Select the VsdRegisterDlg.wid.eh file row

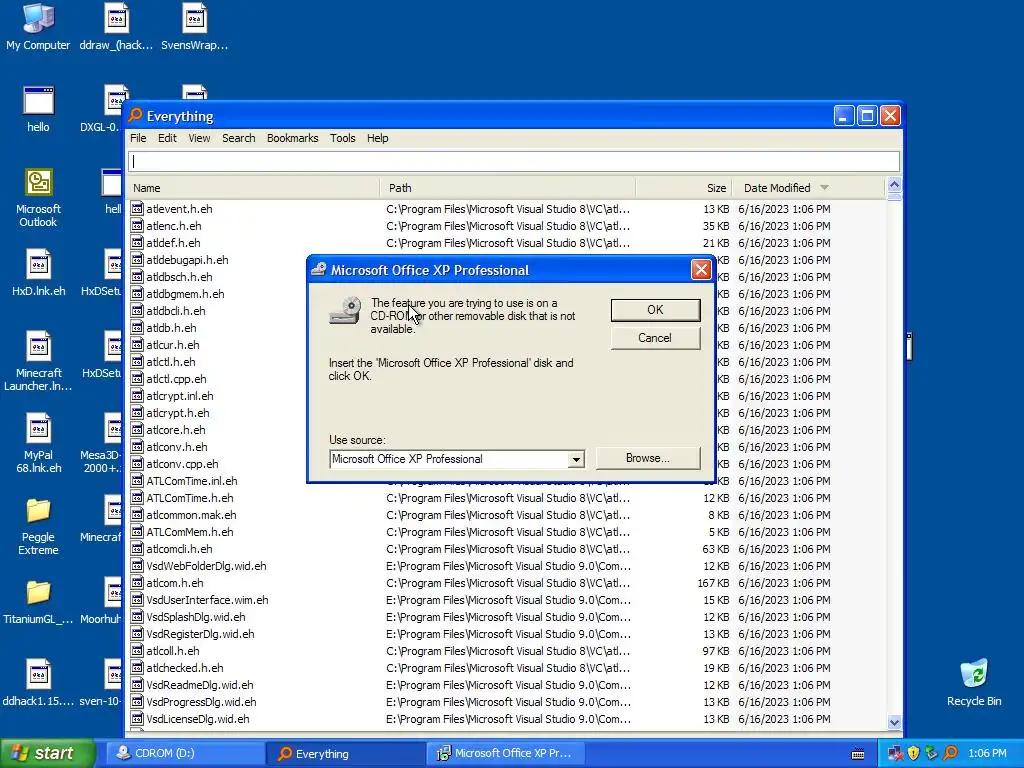coord(505,633)
